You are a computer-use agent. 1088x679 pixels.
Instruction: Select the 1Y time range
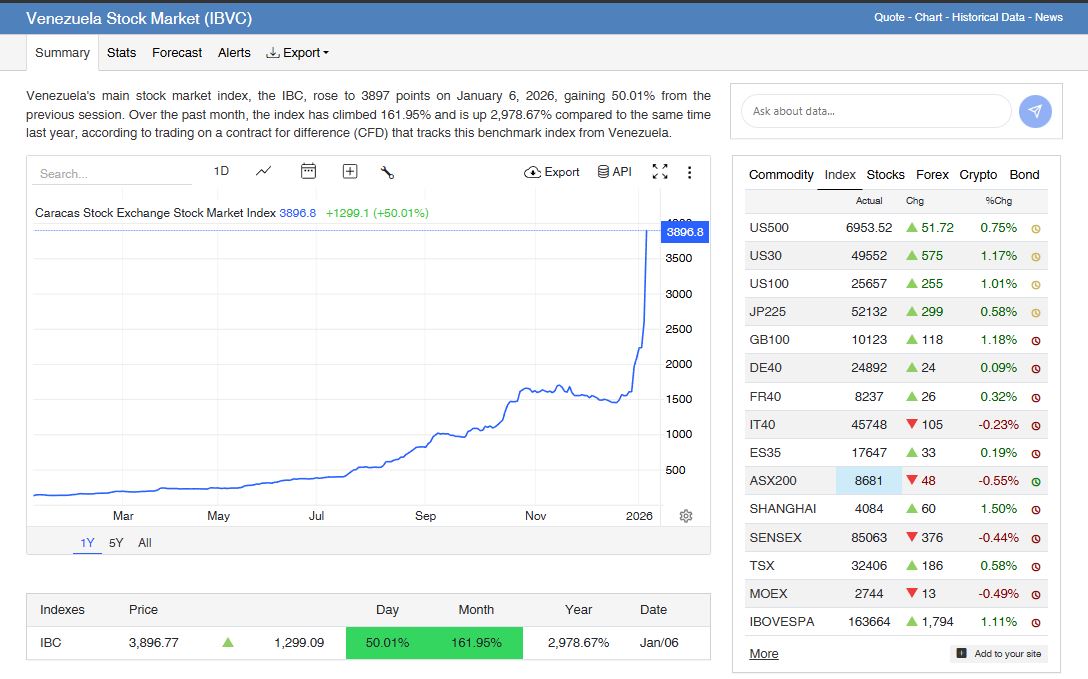(88, 543)
